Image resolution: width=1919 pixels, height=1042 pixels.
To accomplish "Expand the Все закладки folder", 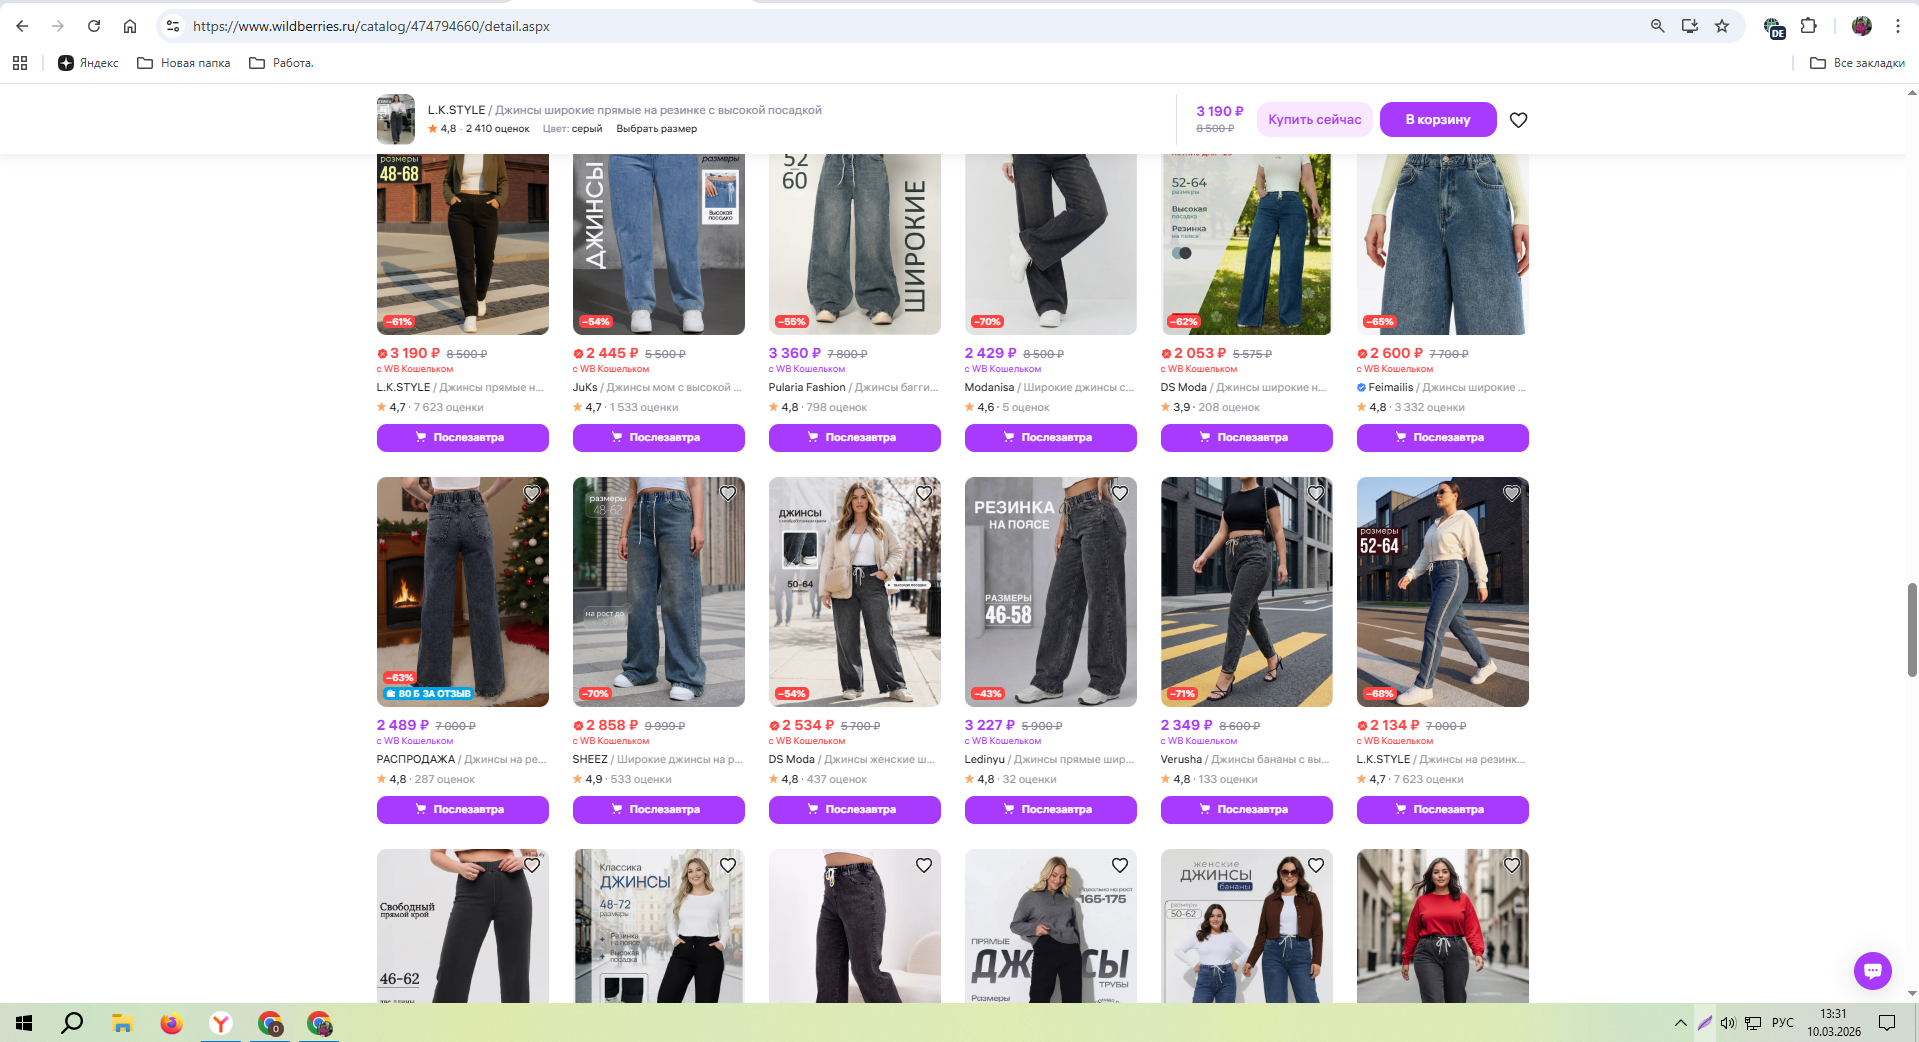I will [x=1857, y=63].
